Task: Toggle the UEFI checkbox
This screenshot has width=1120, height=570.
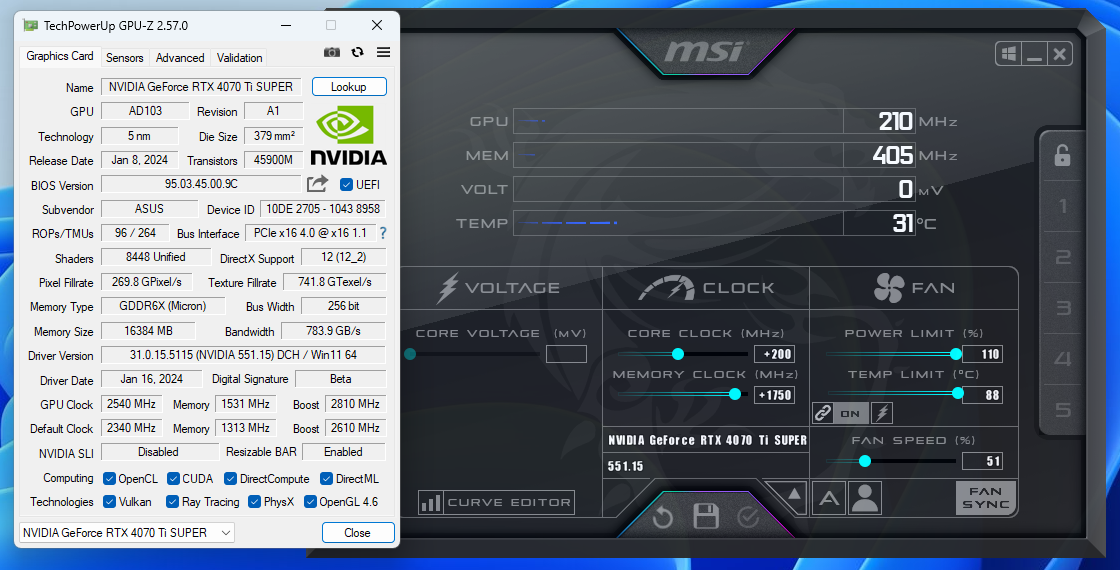Action: pos(346,184)
